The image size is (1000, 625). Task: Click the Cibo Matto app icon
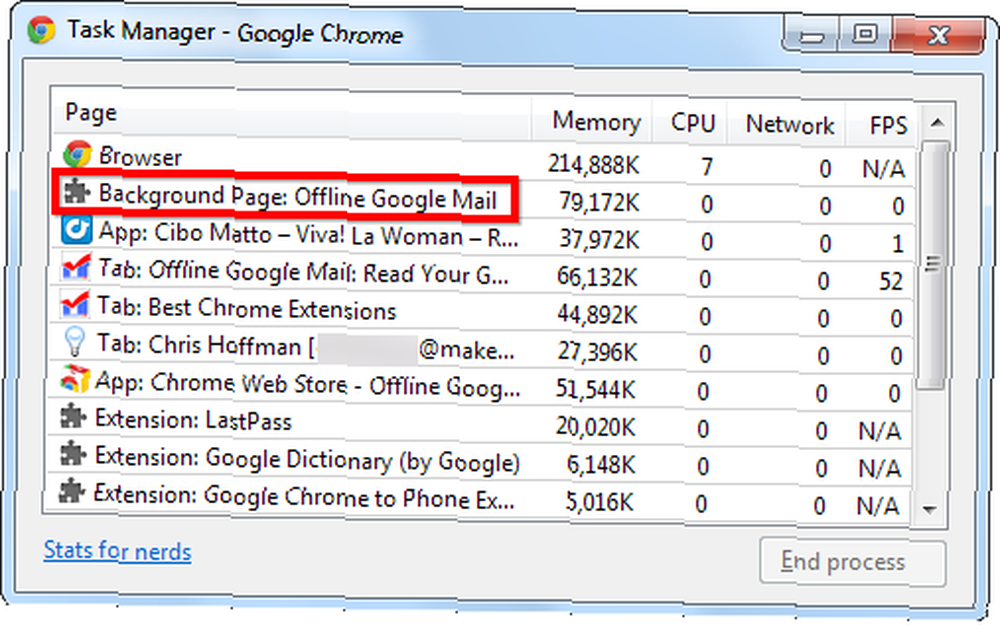77,230
